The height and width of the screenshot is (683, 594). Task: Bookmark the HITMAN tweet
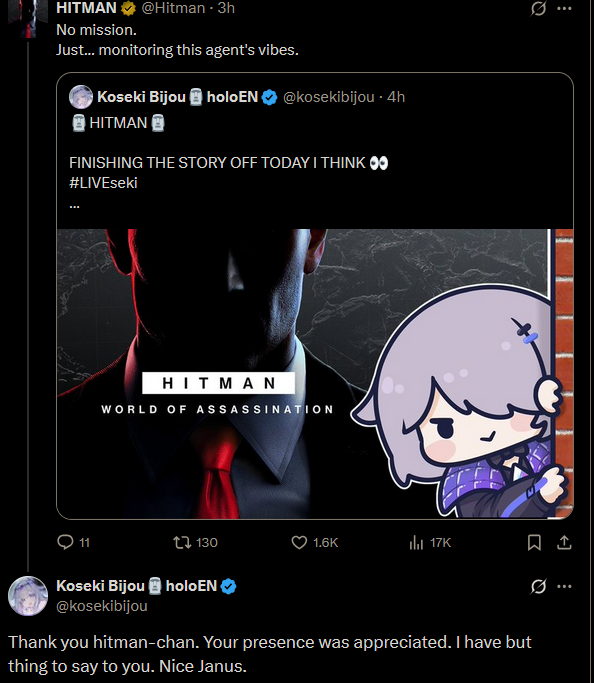pos(534,542)
